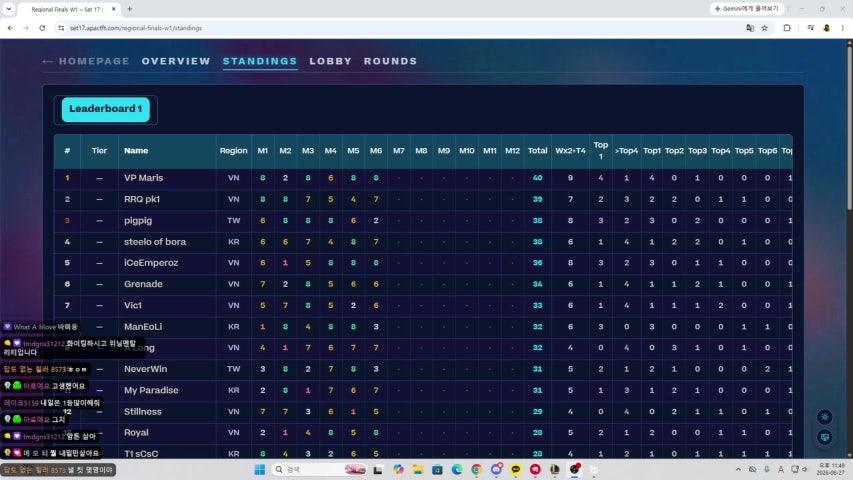Open the red circular taskbar app
Viewport: 853px width, 480px height.
(535, 469)
